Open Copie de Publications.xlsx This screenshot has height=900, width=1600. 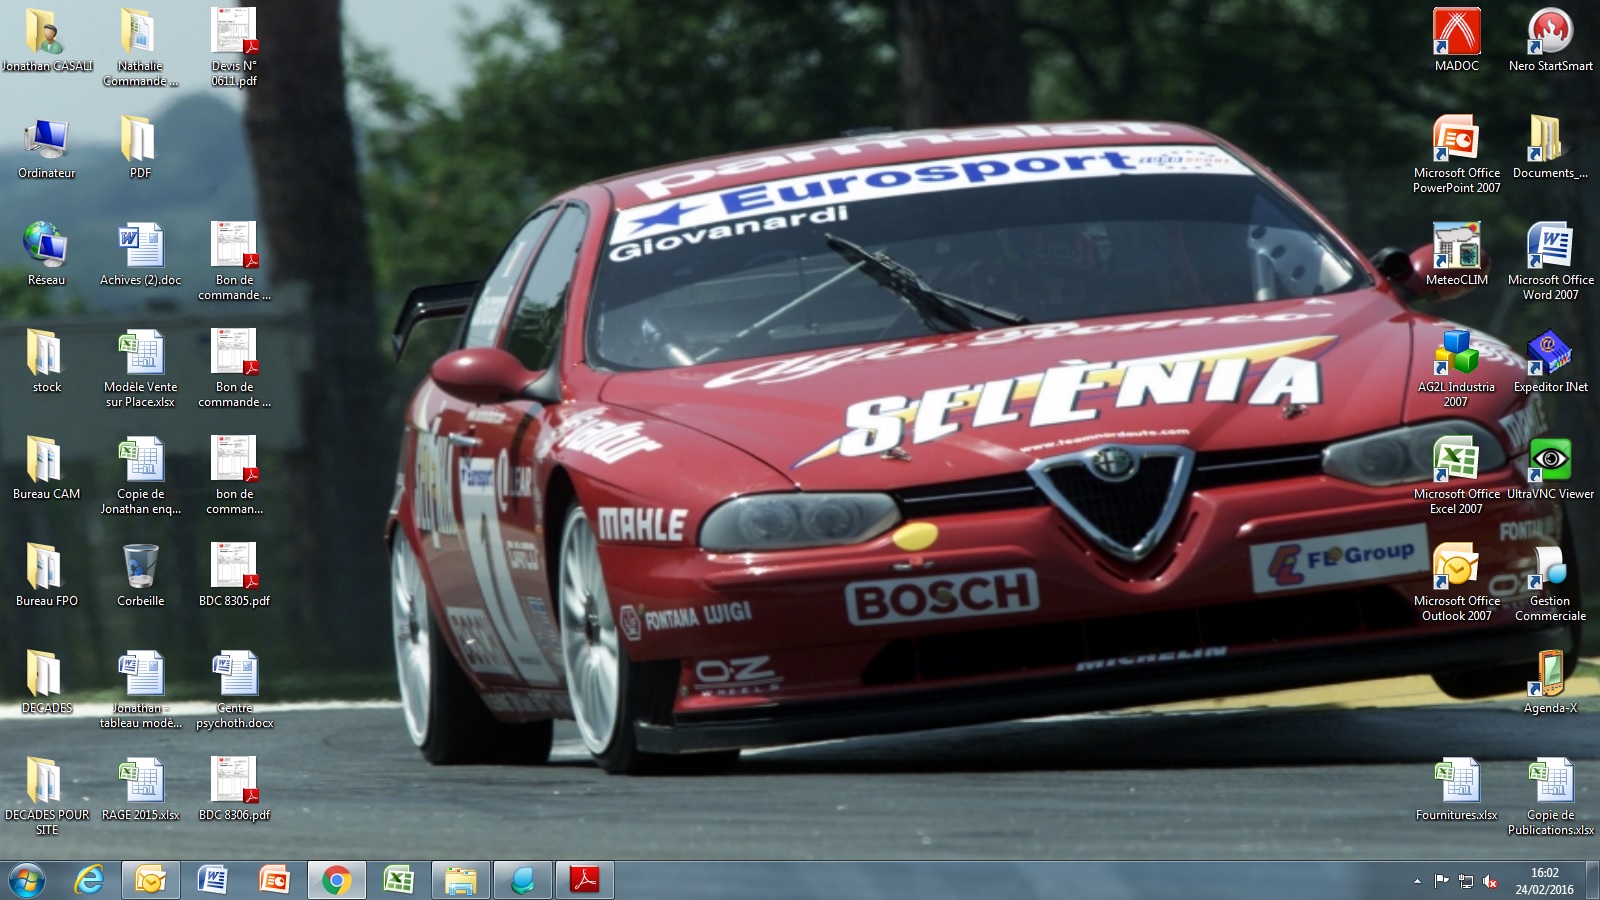coord(1550,796)
